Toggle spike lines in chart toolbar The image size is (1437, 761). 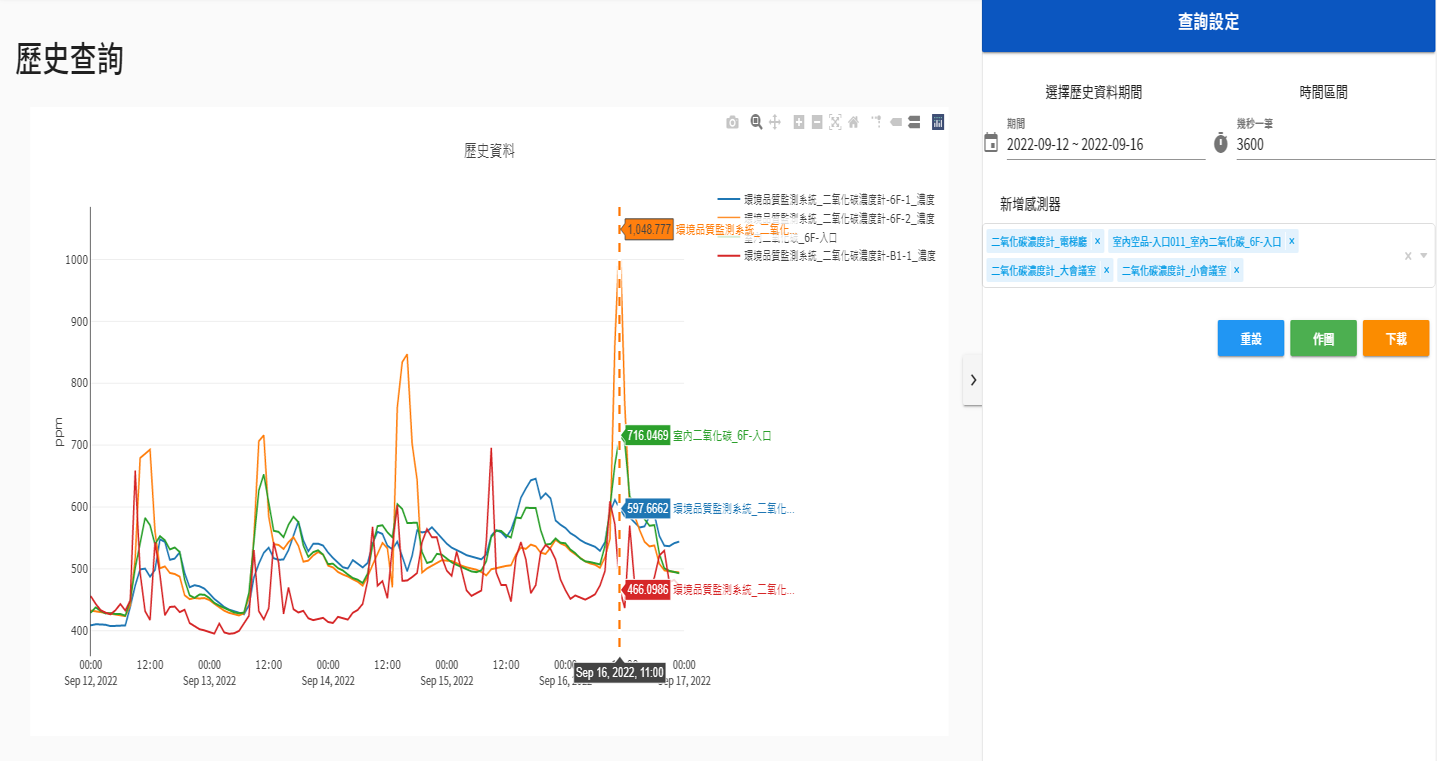point(877,122)
